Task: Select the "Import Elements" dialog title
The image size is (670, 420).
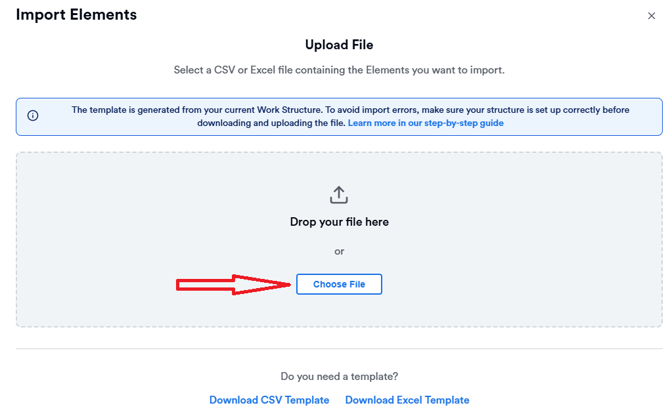Action: pyautogui.click(x=76, y=15)
